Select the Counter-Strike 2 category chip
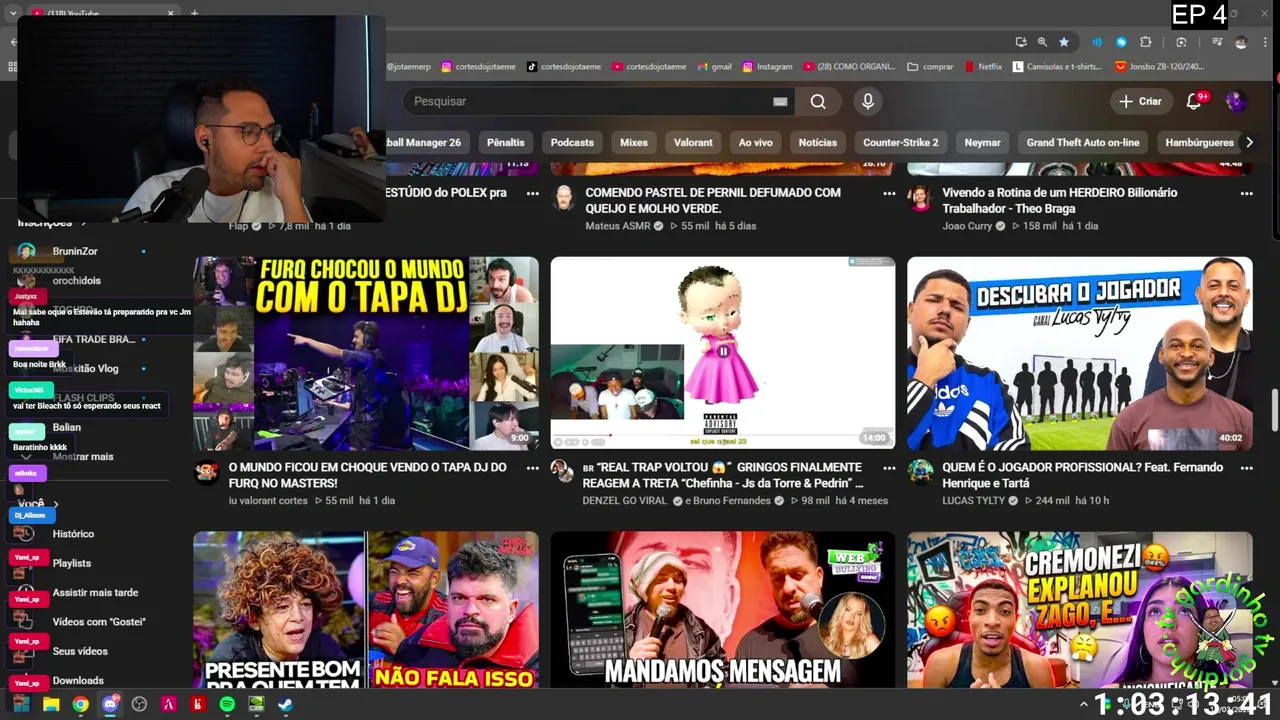The image size is (1280, 720). pos(900,142)
